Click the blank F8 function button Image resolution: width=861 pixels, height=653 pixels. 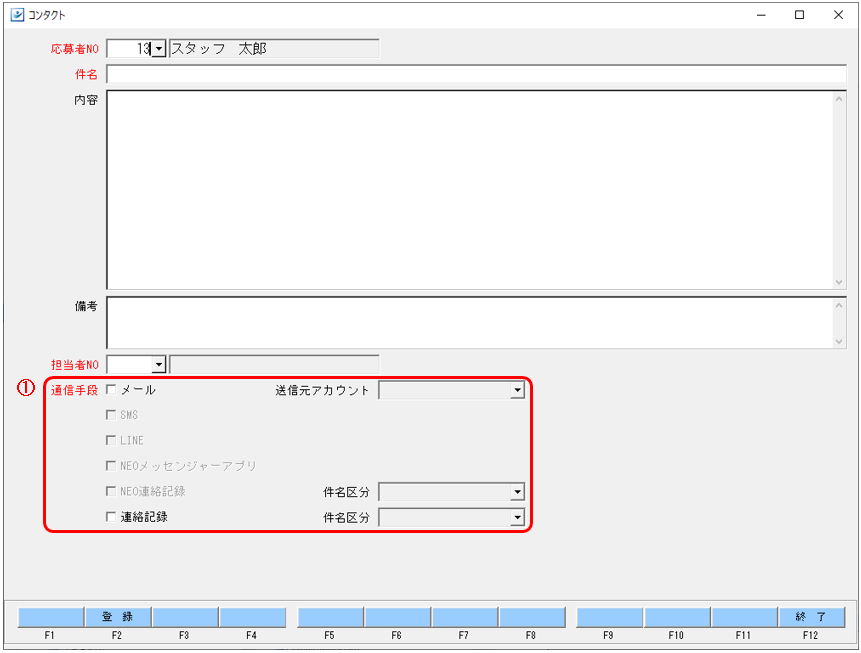532,617
